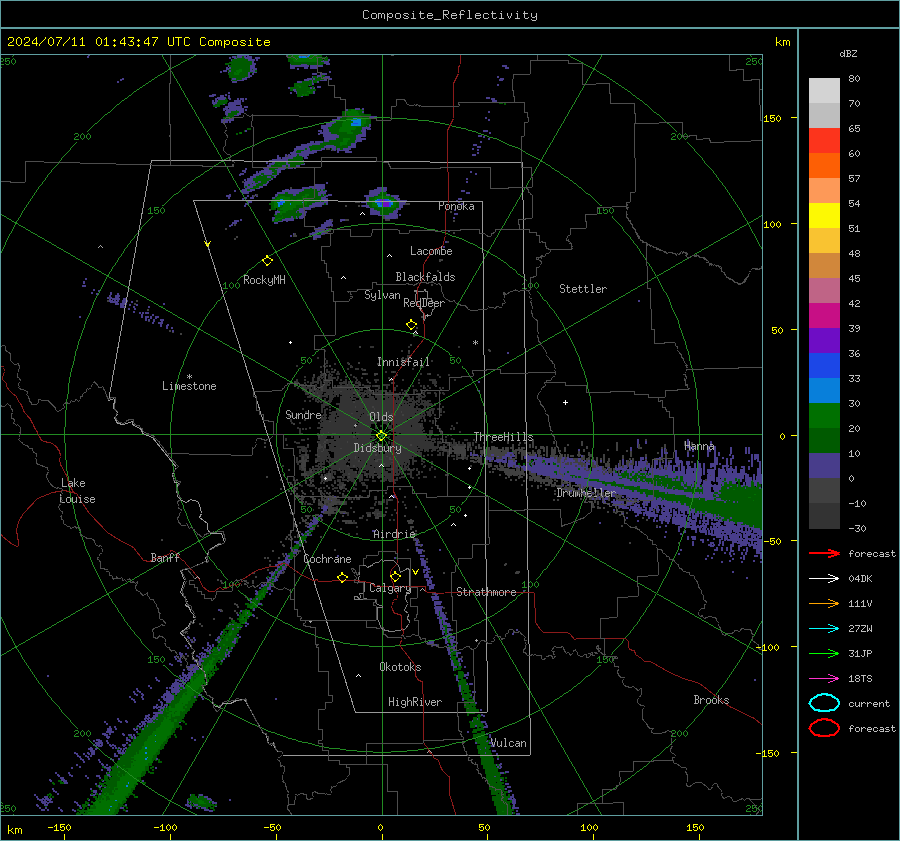The image size is (900, 841).
Task: Click the Vulcan city label
Action: click(x=508, y=743)
